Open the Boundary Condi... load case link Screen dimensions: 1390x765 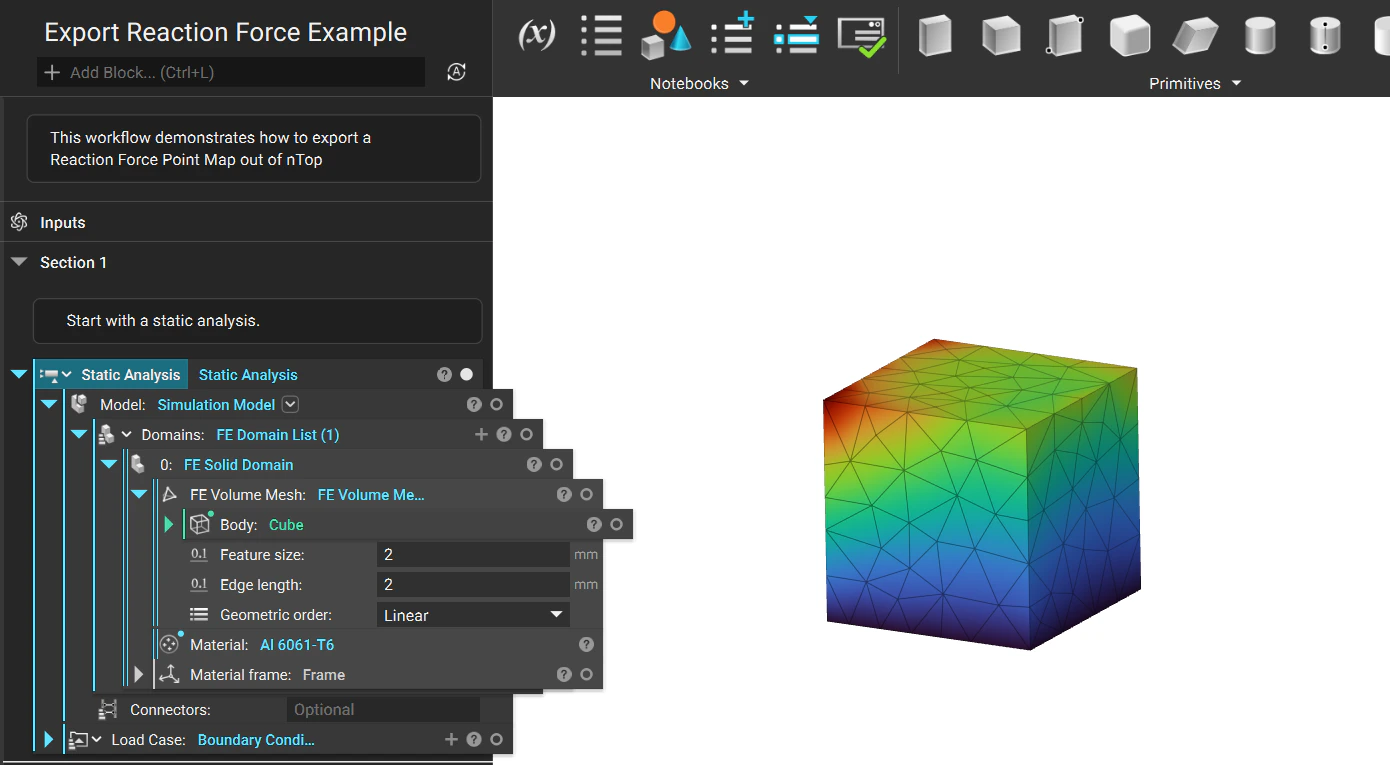[x=256, y=740]
